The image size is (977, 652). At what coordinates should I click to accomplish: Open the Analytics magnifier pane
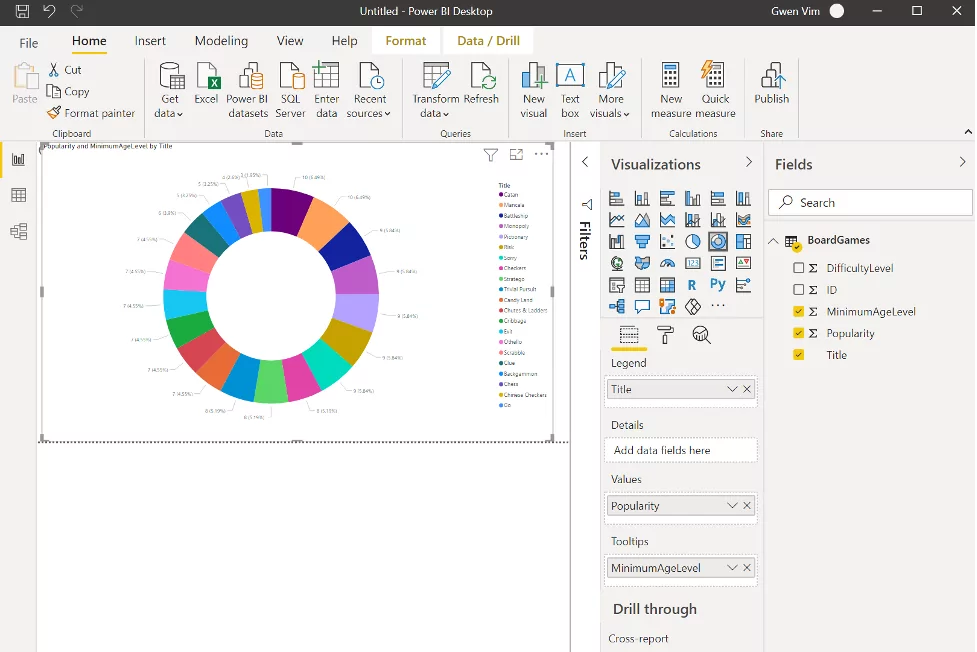tap(702, 335)
